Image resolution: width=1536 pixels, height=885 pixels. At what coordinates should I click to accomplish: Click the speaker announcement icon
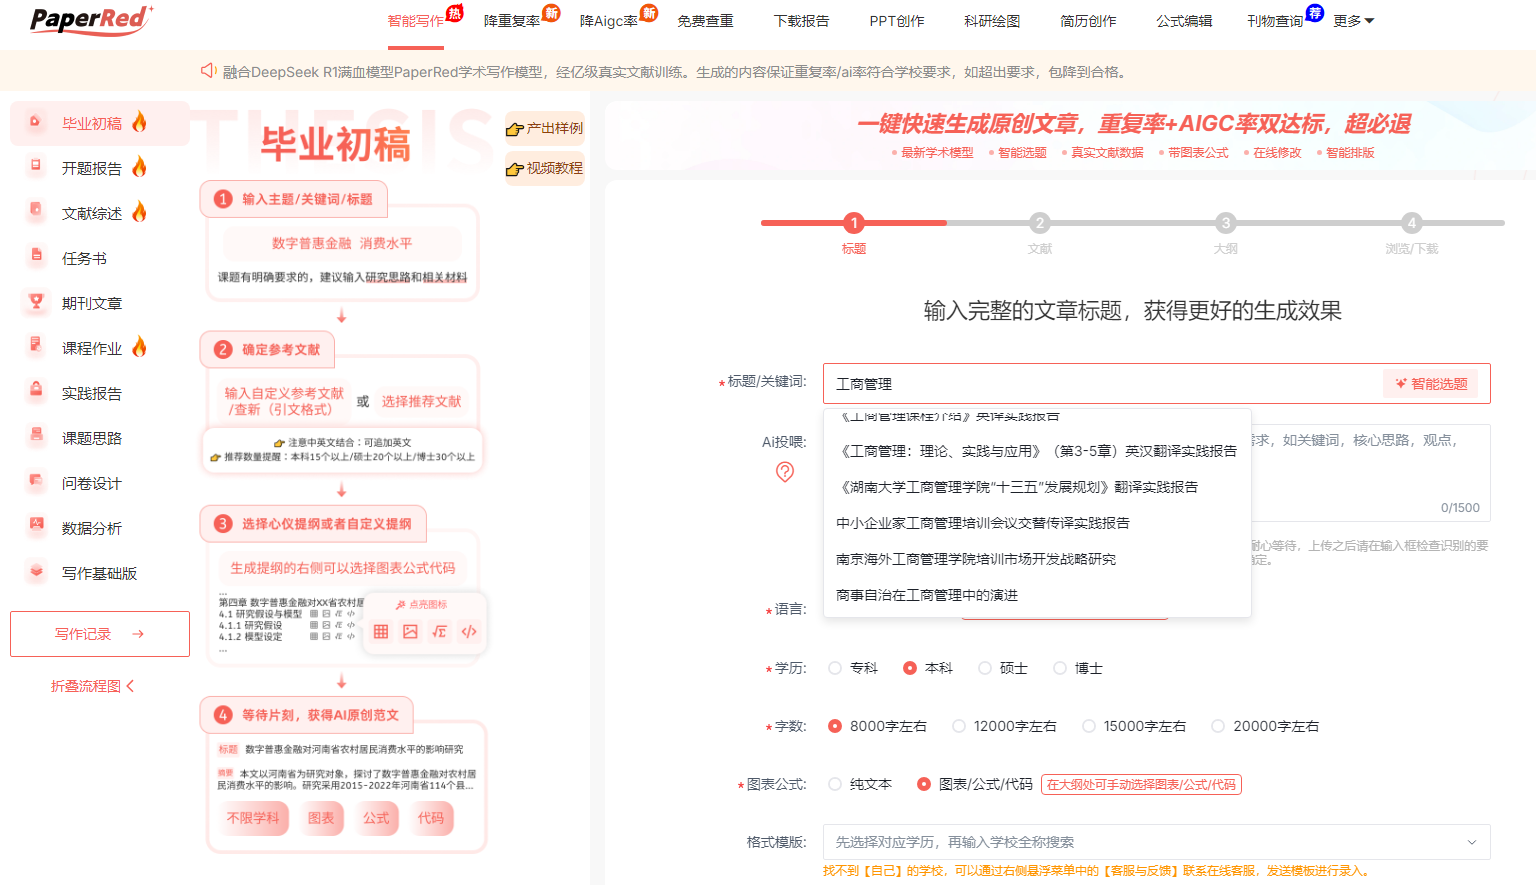208,71
